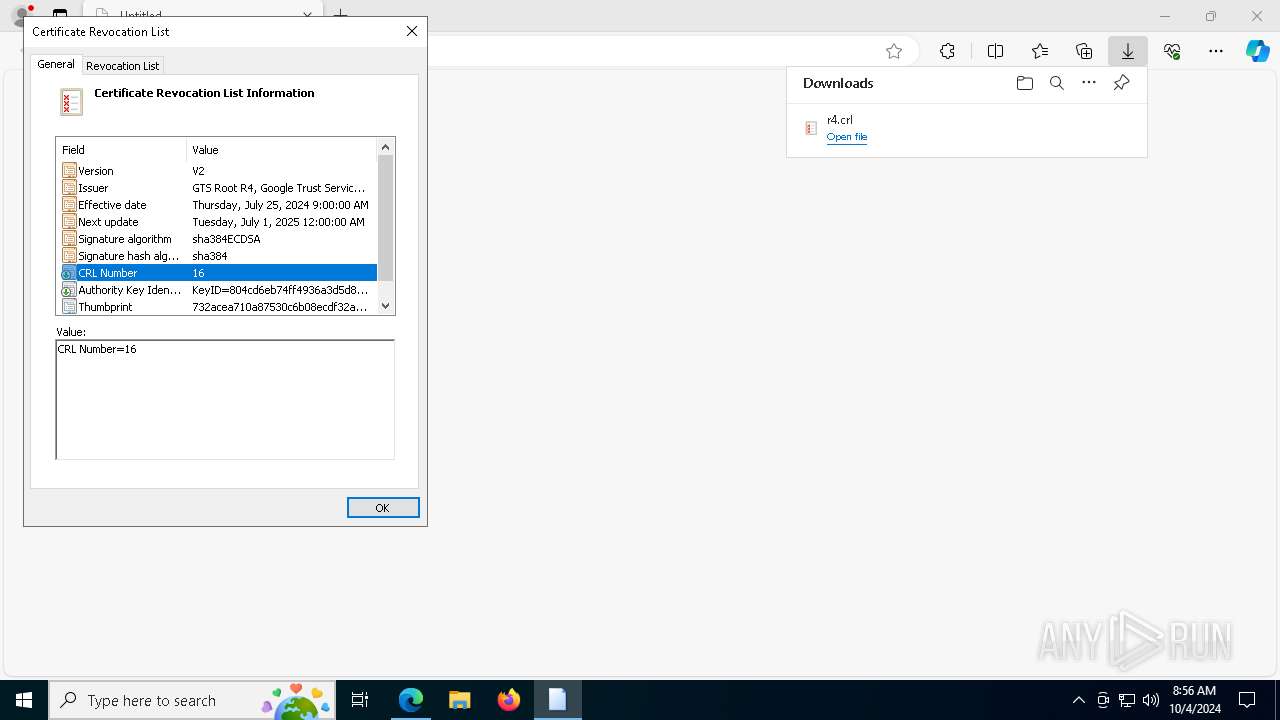
Task: Click the Downloads toolbar button
Action: [1127, 51]
